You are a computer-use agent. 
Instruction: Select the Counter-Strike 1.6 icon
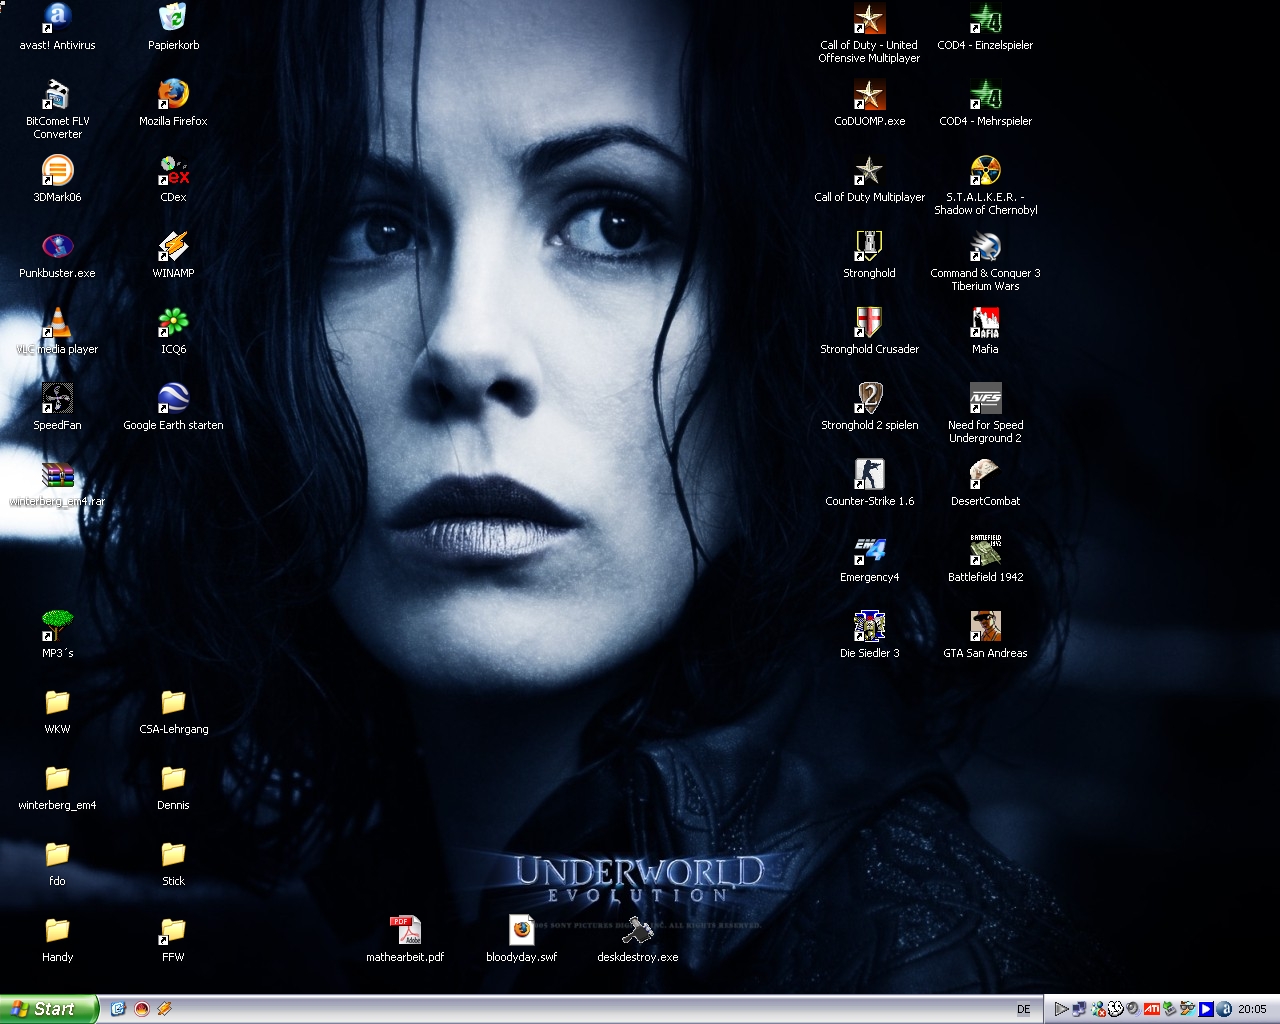tap(869, 475)
